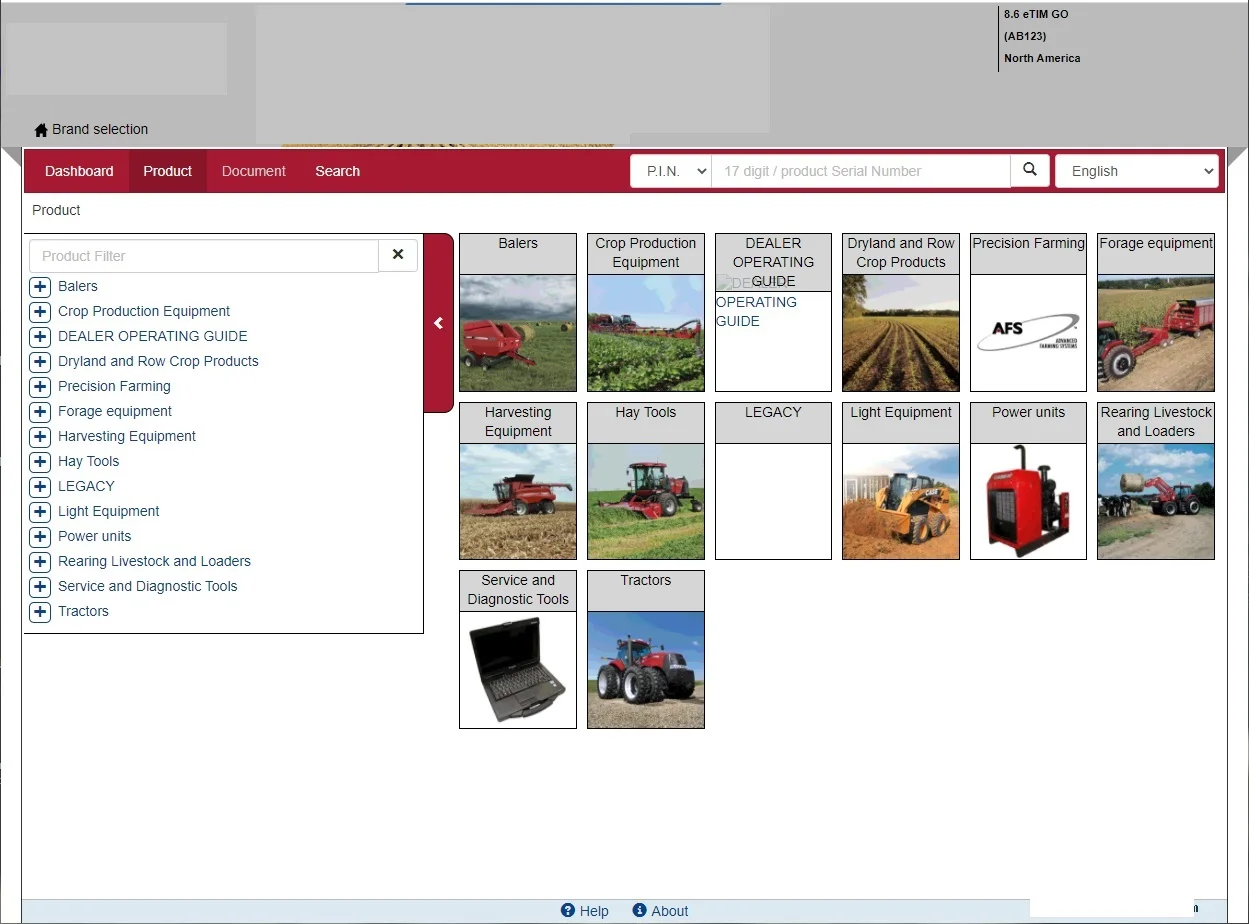Expand the Forage equipment tree node
This screenshot has height=924, width=1249.
(x=40, y=411)
